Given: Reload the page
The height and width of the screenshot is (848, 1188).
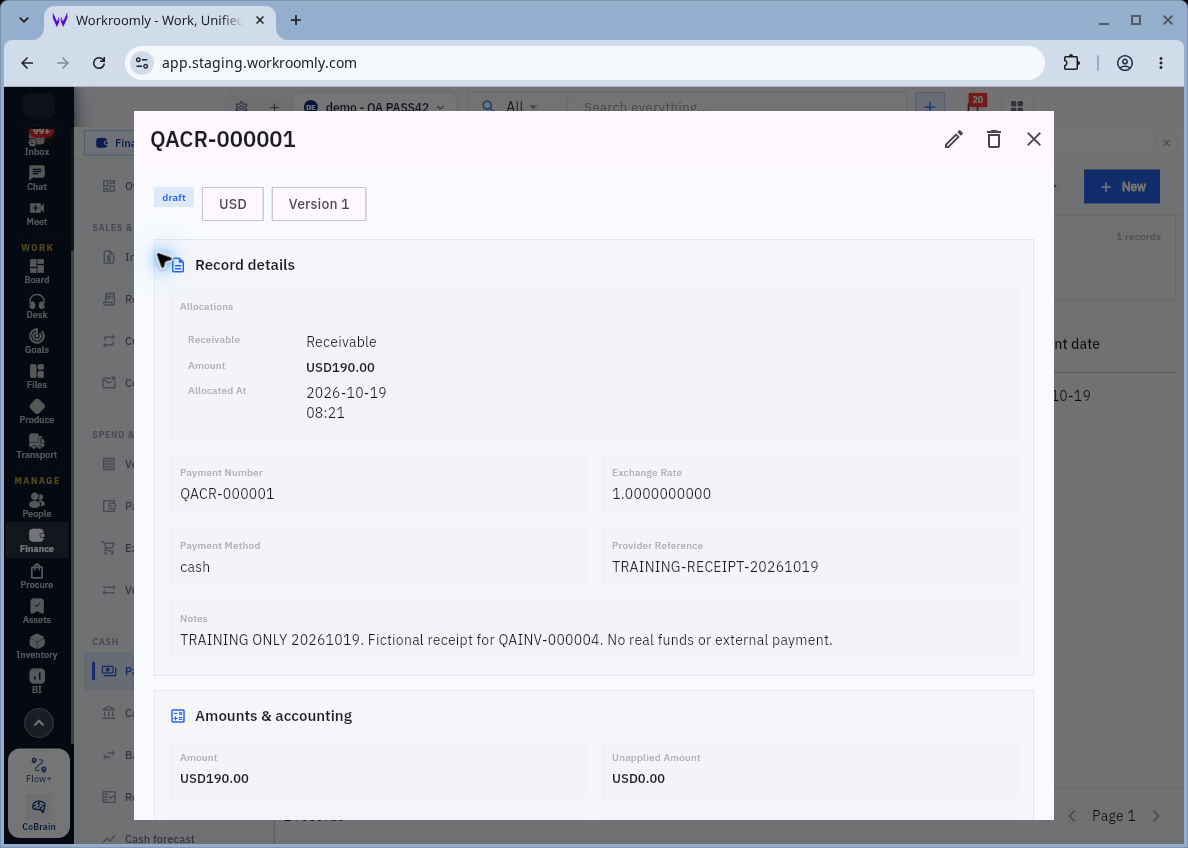Looking at the screenshot, I should click(98, 63).
